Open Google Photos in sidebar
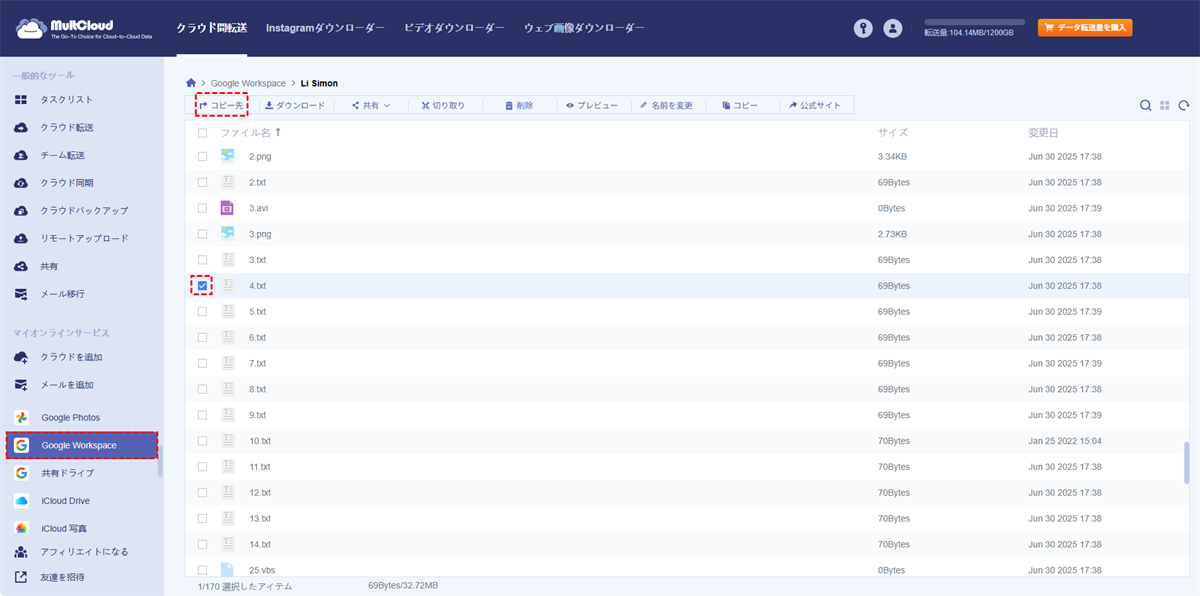The width and height of the screenshot is (1200, 596). click(70, 417)
